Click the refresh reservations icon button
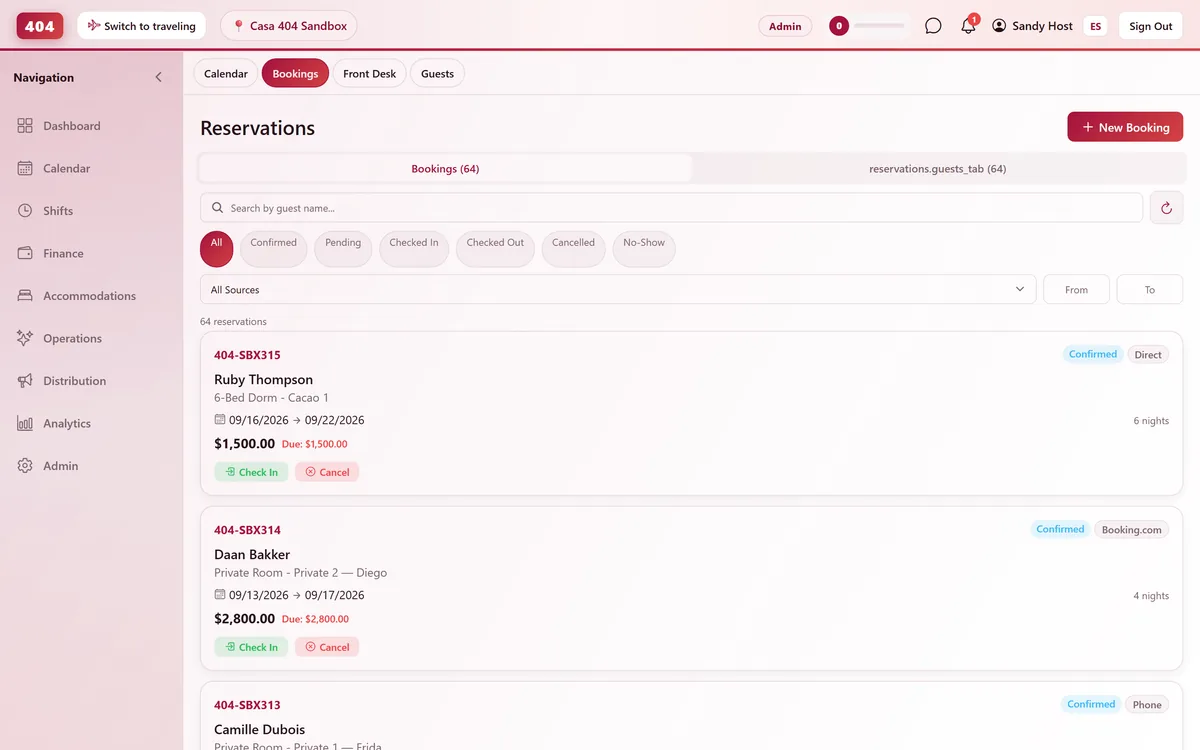1200x750 pixels. pyautogui.click(x=1166, y=208)
